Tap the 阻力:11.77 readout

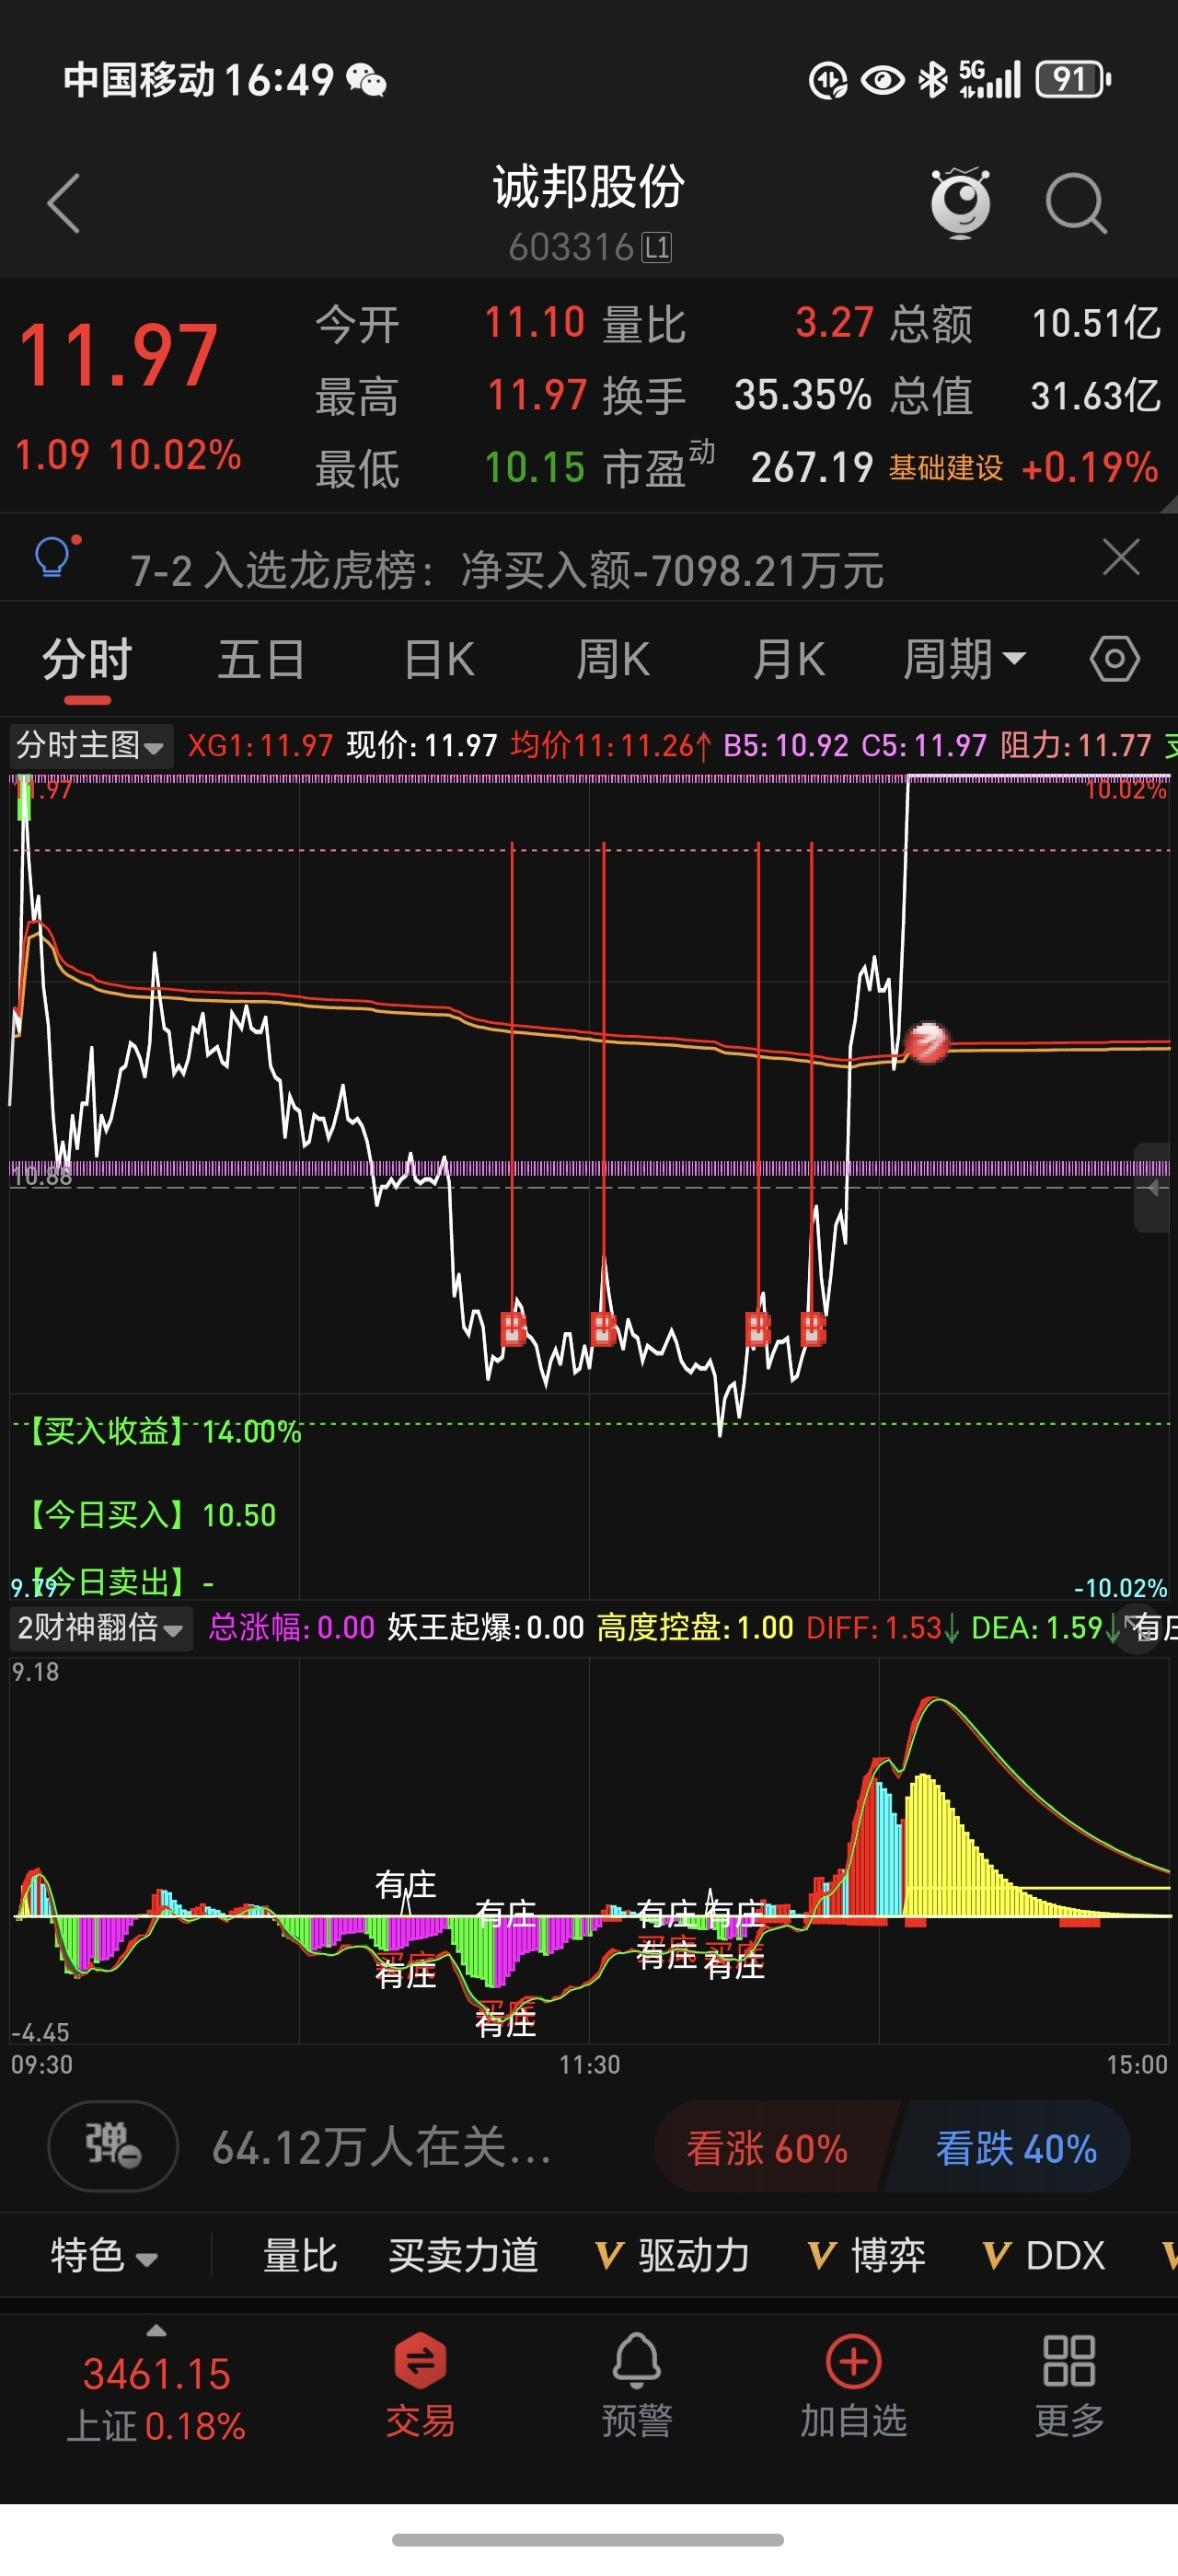1076,746
